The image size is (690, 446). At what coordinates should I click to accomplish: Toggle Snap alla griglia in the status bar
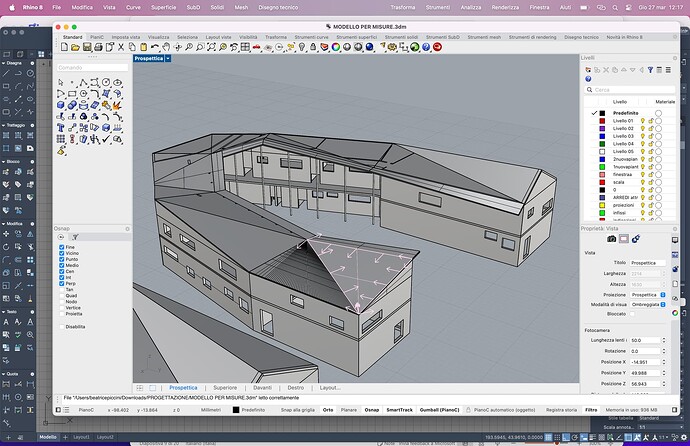[x=298, y=410]
